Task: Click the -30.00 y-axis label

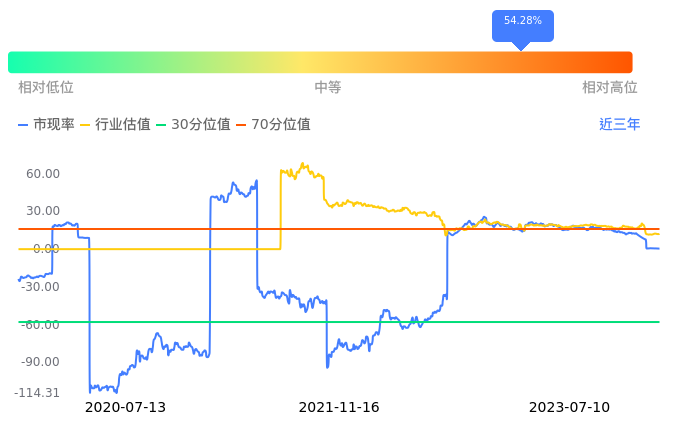Action: [x=41, y=287]
